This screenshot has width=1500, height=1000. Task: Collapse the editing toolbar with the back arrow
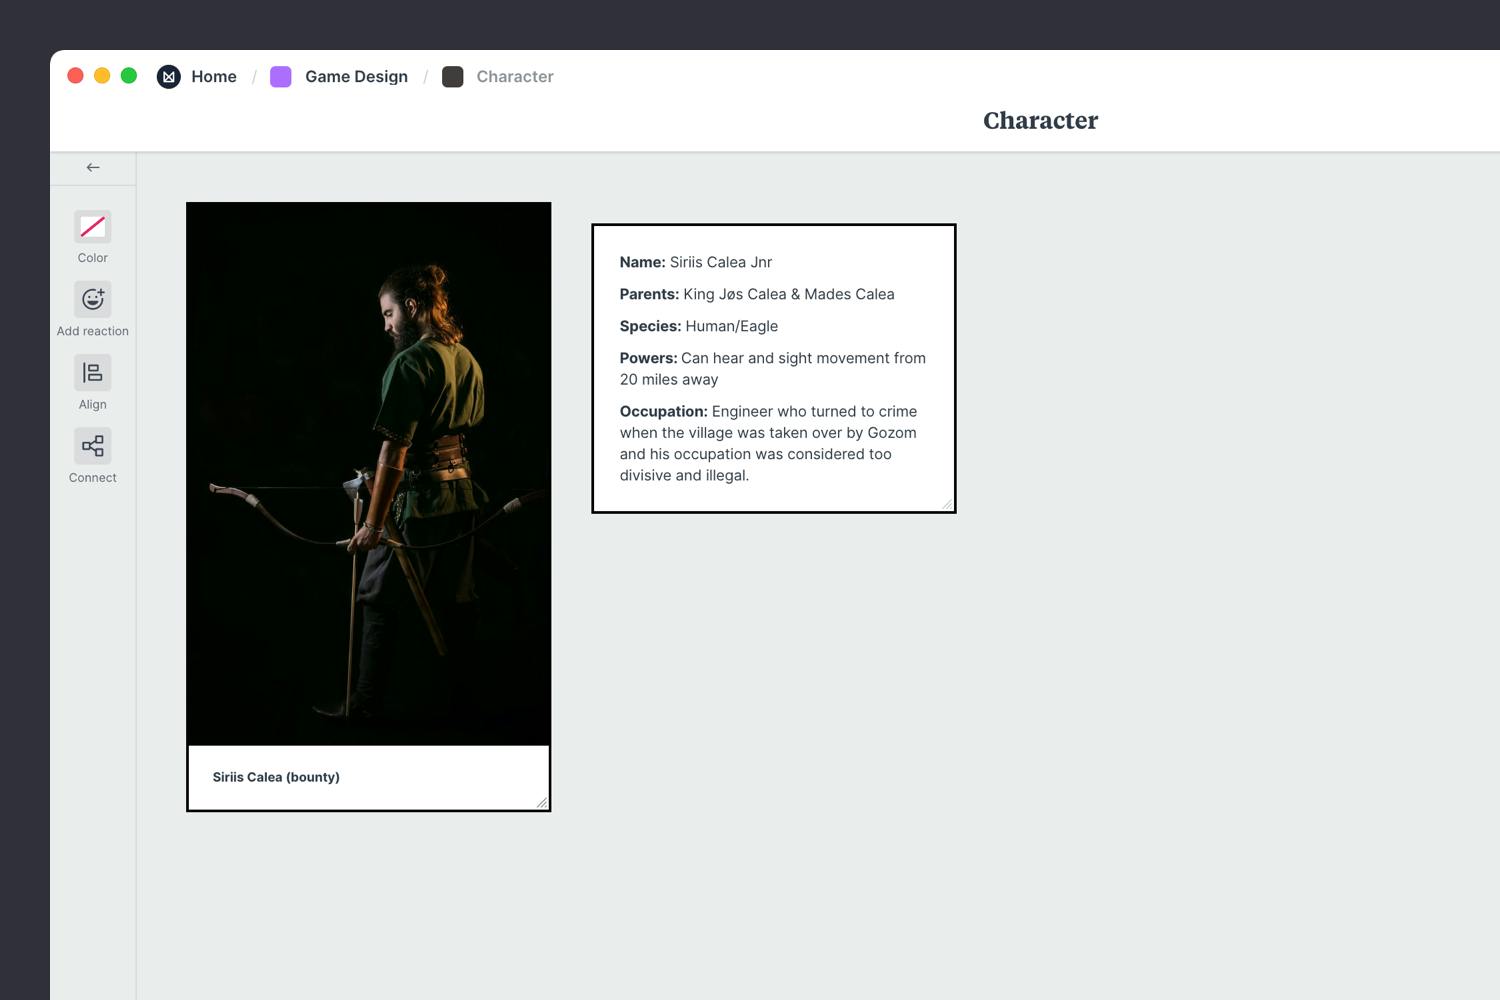(92, 167)
